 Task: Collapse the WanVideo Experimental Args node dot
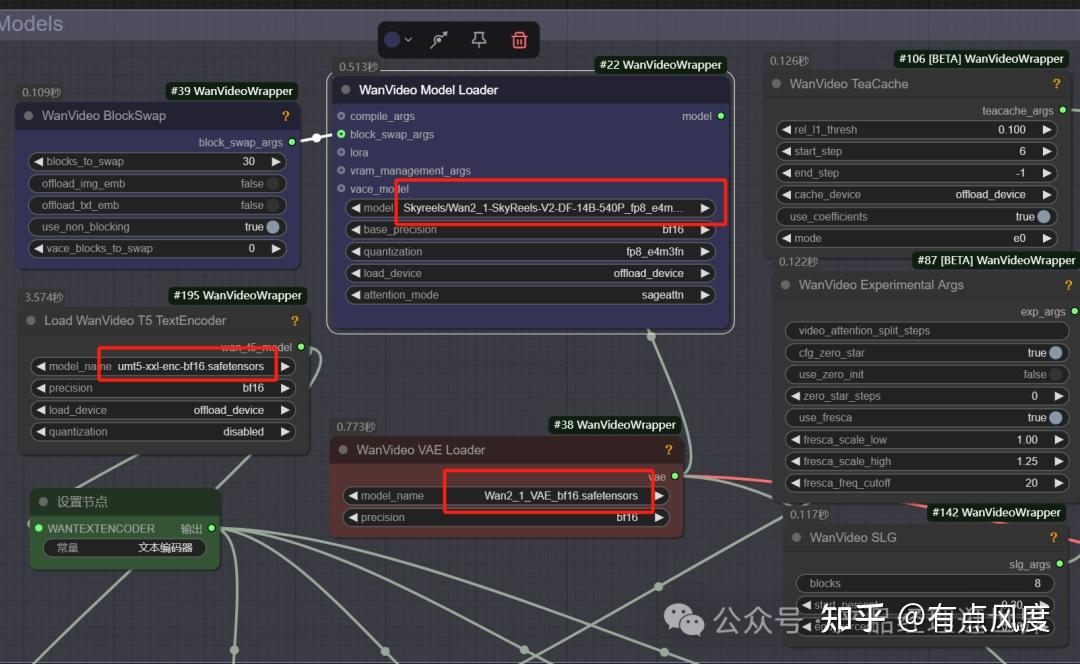(x=785, y=284)
